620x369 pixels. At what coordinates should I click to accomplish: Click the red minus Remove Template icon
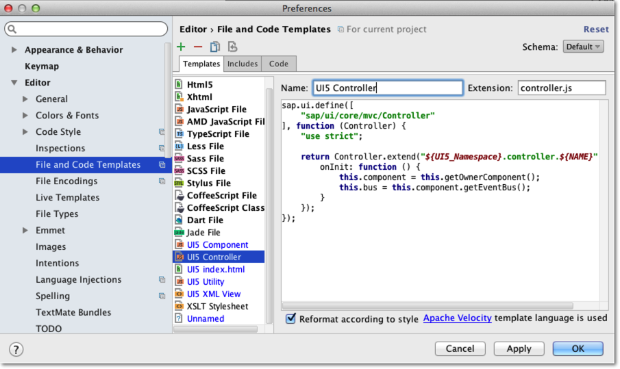[x=198, y=47]
